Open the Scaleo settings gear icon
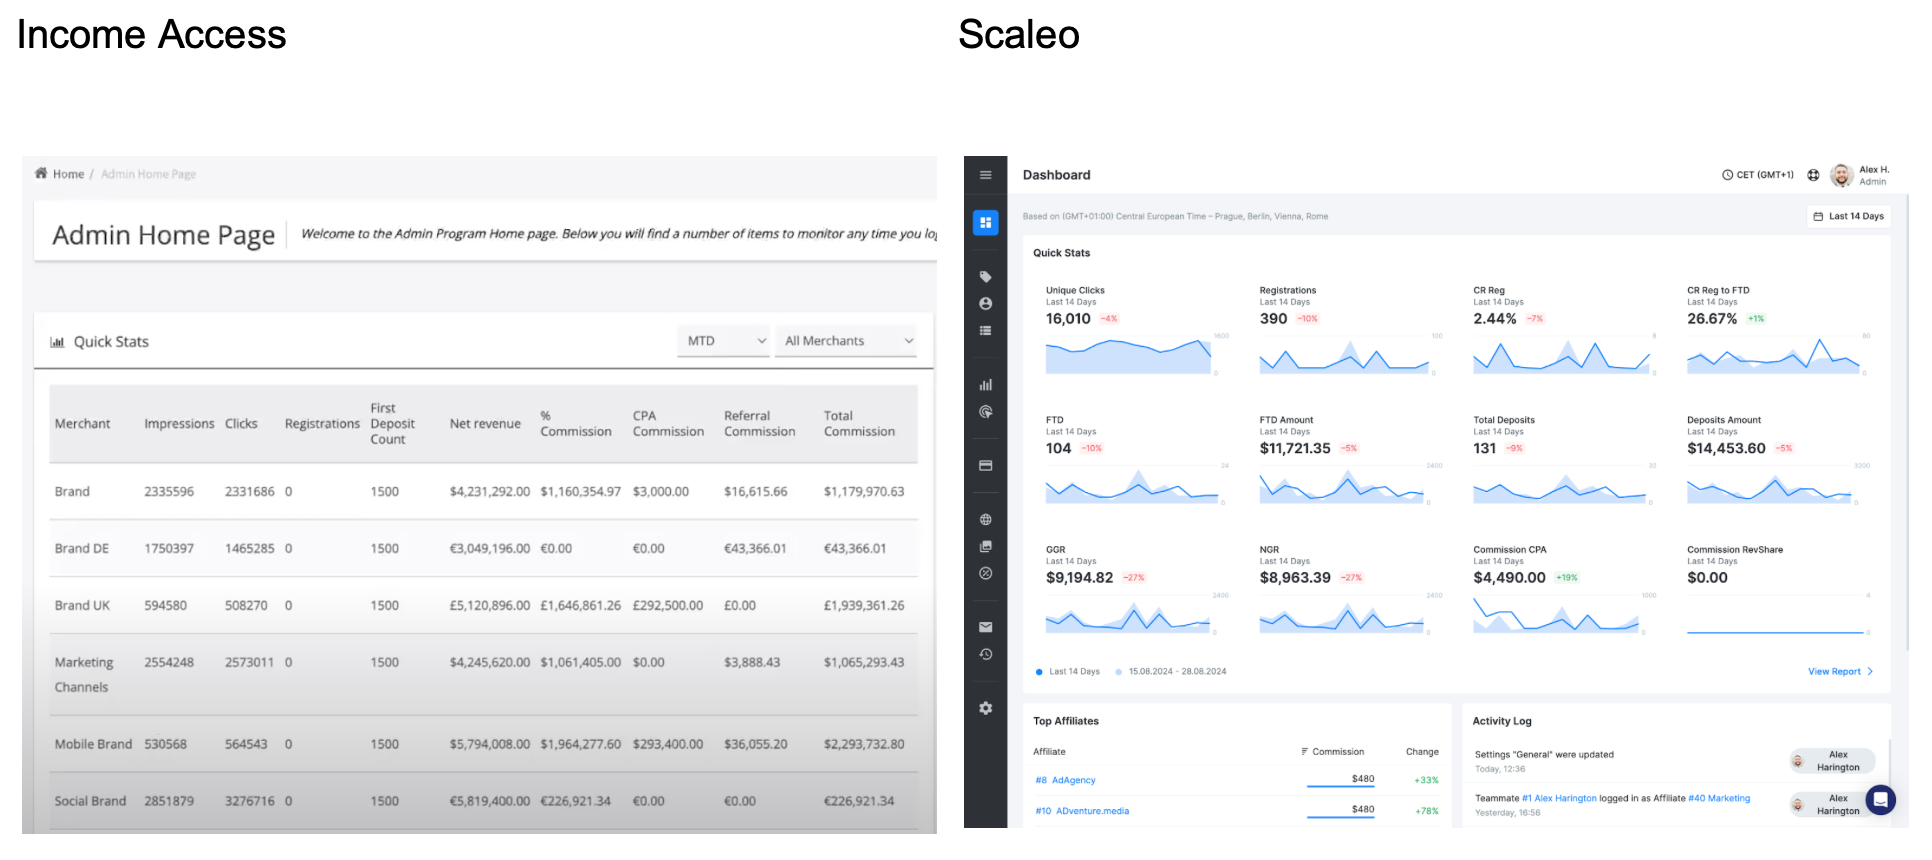The height and width of the screenshot is (860, 1932). coord(985,708)
